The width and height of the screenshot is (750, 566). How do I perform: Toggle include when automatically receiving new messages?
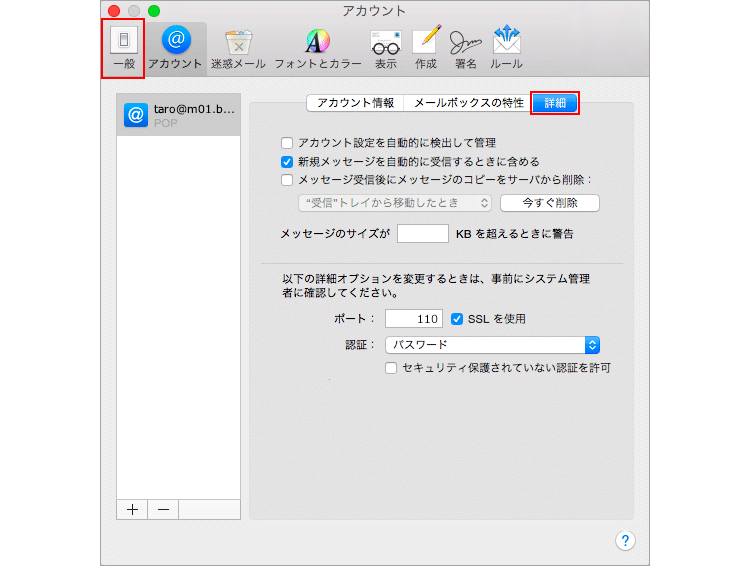click(x=288, y=161)
